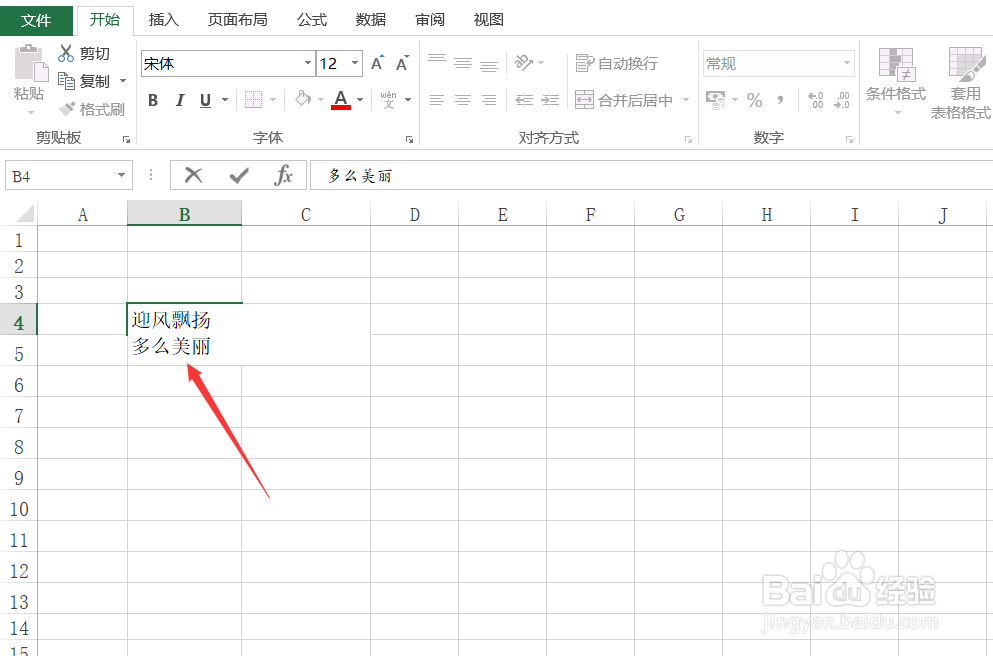
Task: Toggle italic formatting
Action: click(180, 100)
